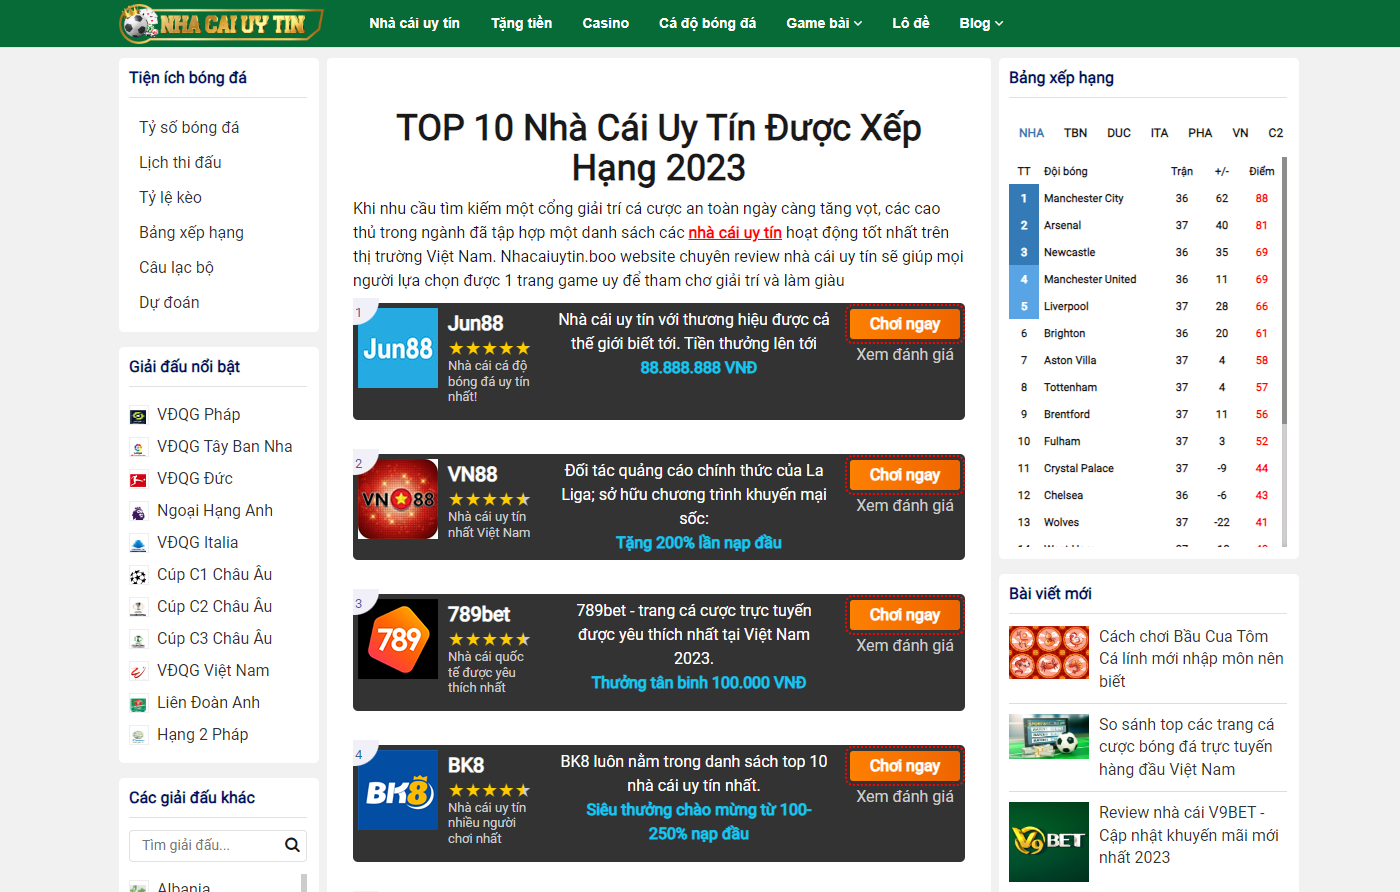Click the BK8 bookmaker logo
Viewport: 1400px width, 892px height.
(x=398, y=790)
